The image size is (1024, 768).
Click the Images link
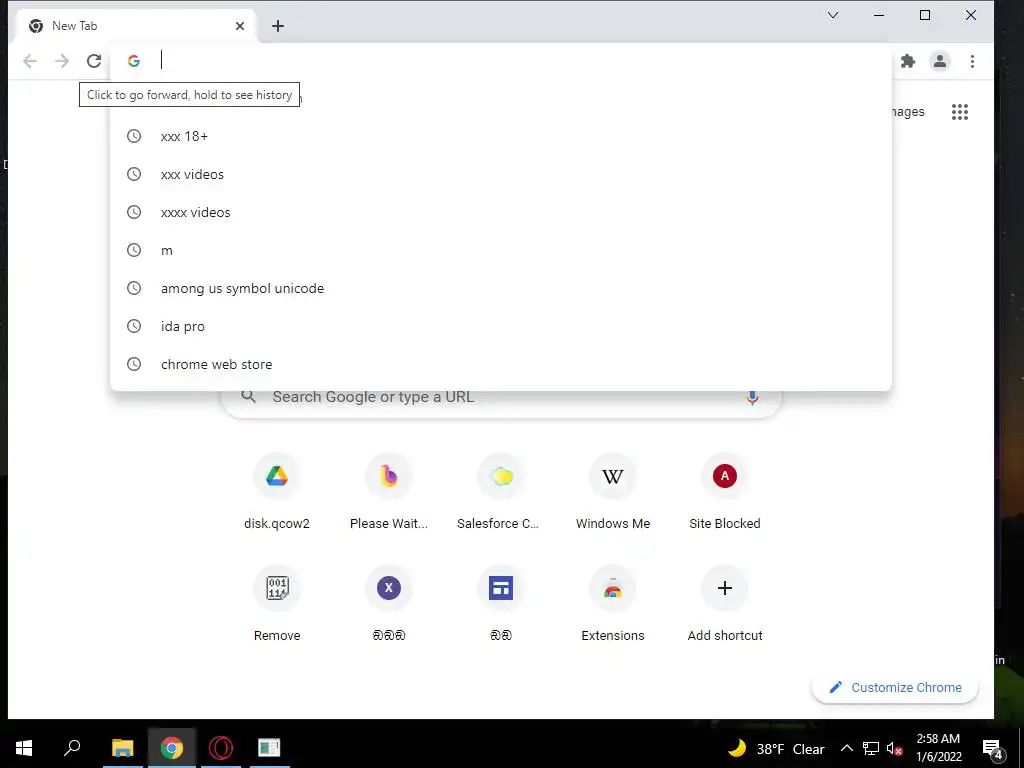point(908,112)
